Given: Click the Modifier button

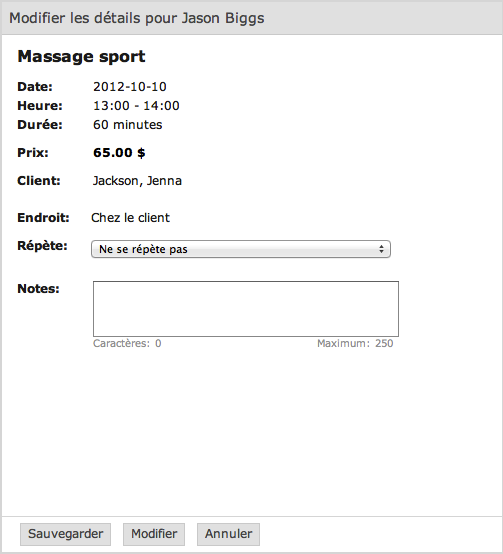Looking at the screenshot, I should tap(154, 534).
